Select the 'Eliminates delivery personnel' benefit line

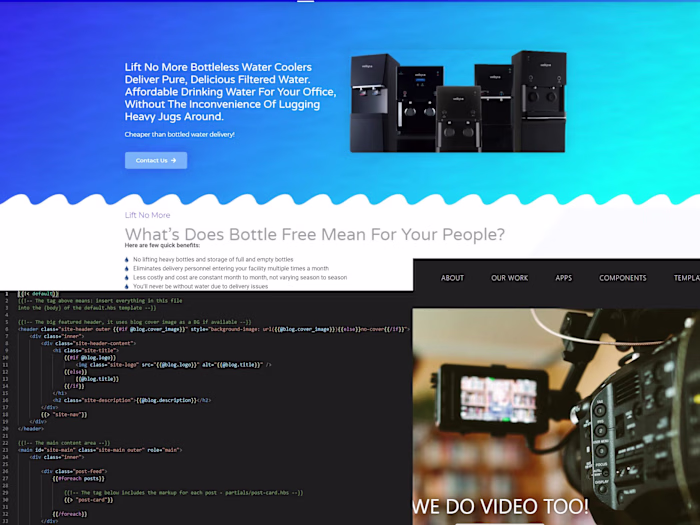pyautogui.click(x=231, y=268)
